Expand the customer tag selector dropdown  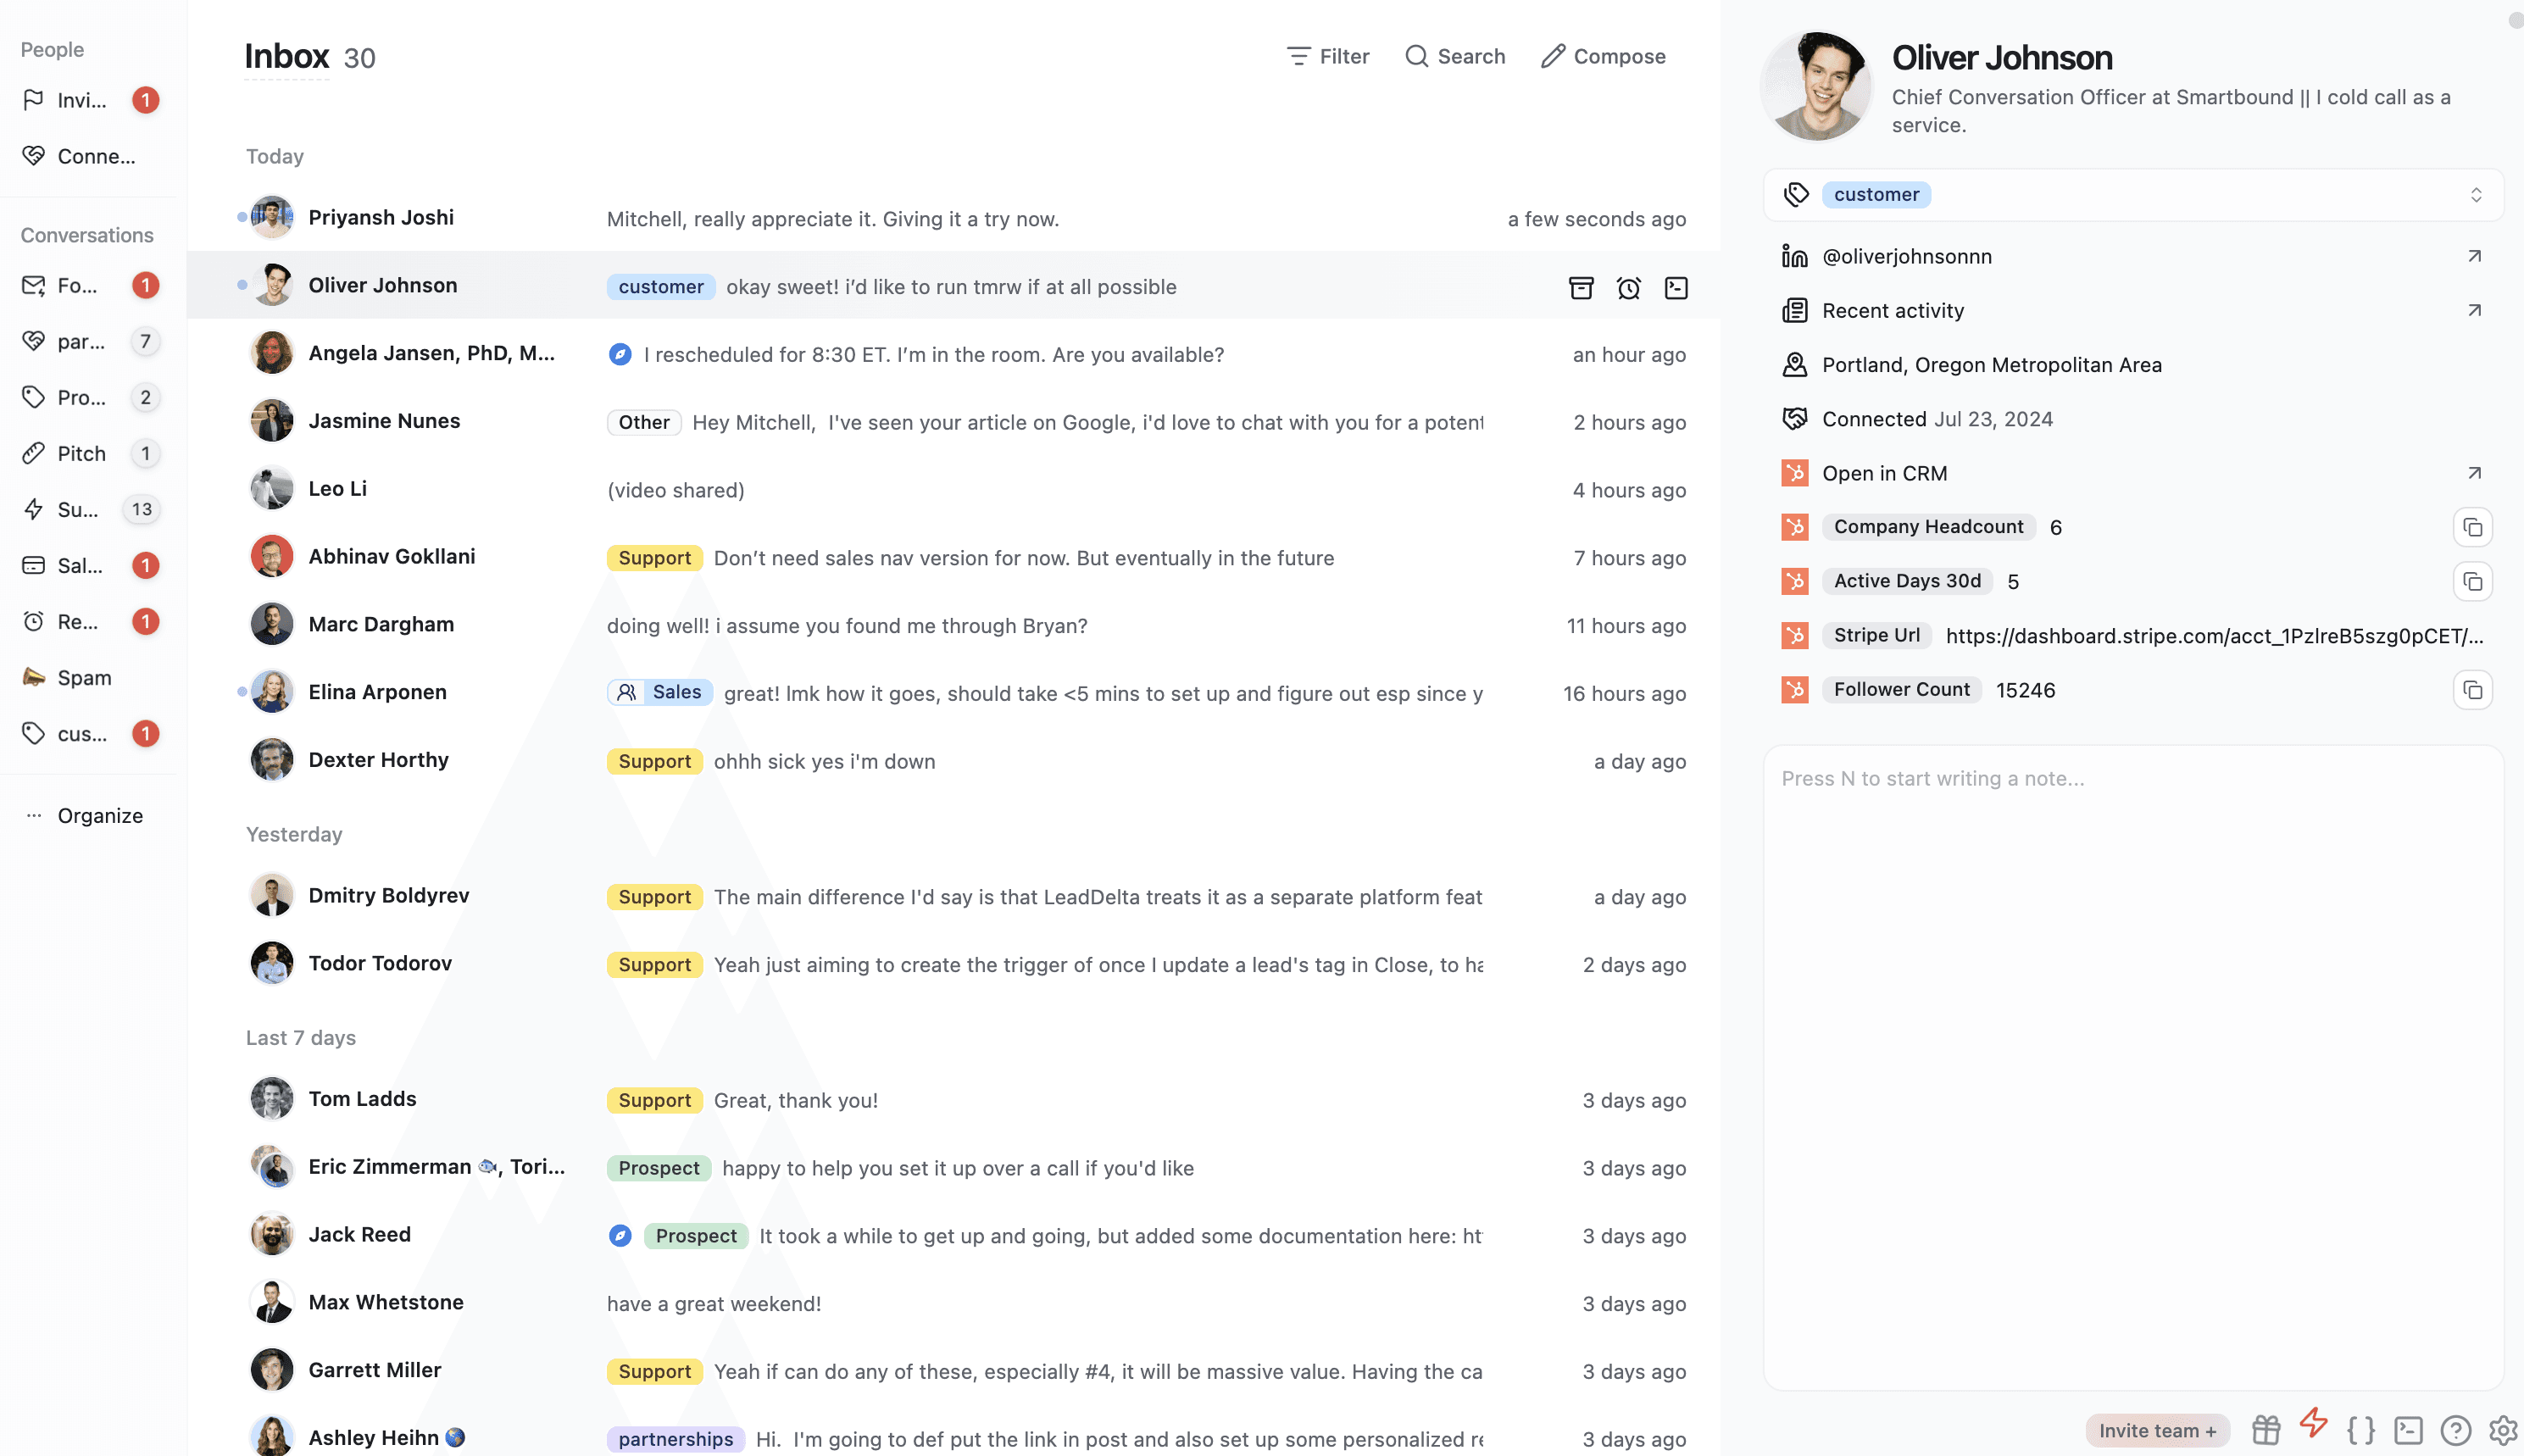tap(2475, 194)
